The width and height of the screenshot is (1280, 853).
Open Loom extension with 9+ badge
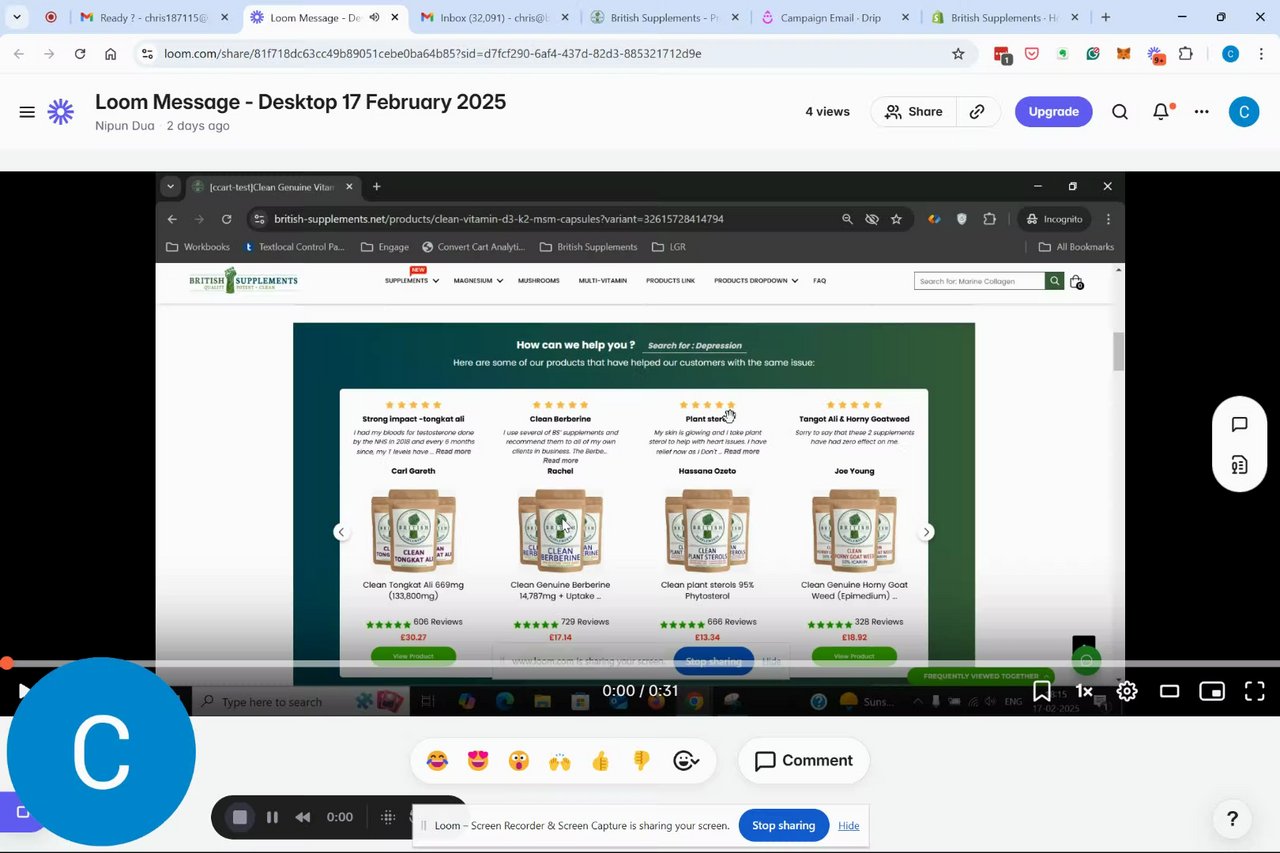(x=1156, y=55)
